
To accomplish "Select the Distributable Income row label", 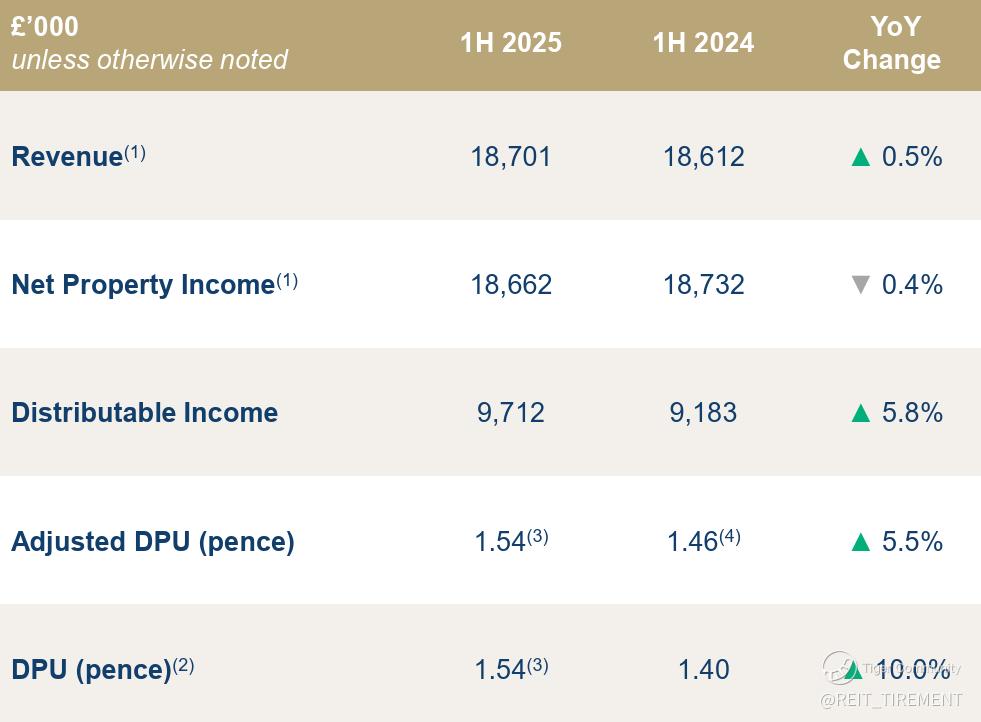I will point(145,413).
